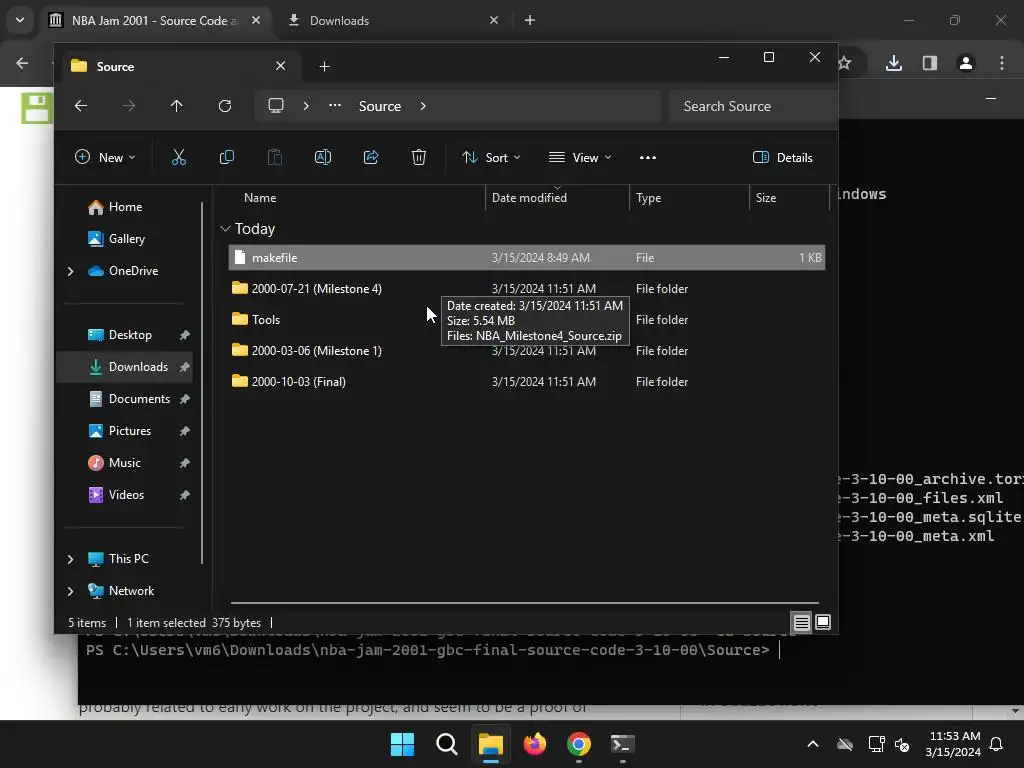The width and height of the screenshot is (1024, 768).
Task: Select the makefile file
Action: (526, 257)
